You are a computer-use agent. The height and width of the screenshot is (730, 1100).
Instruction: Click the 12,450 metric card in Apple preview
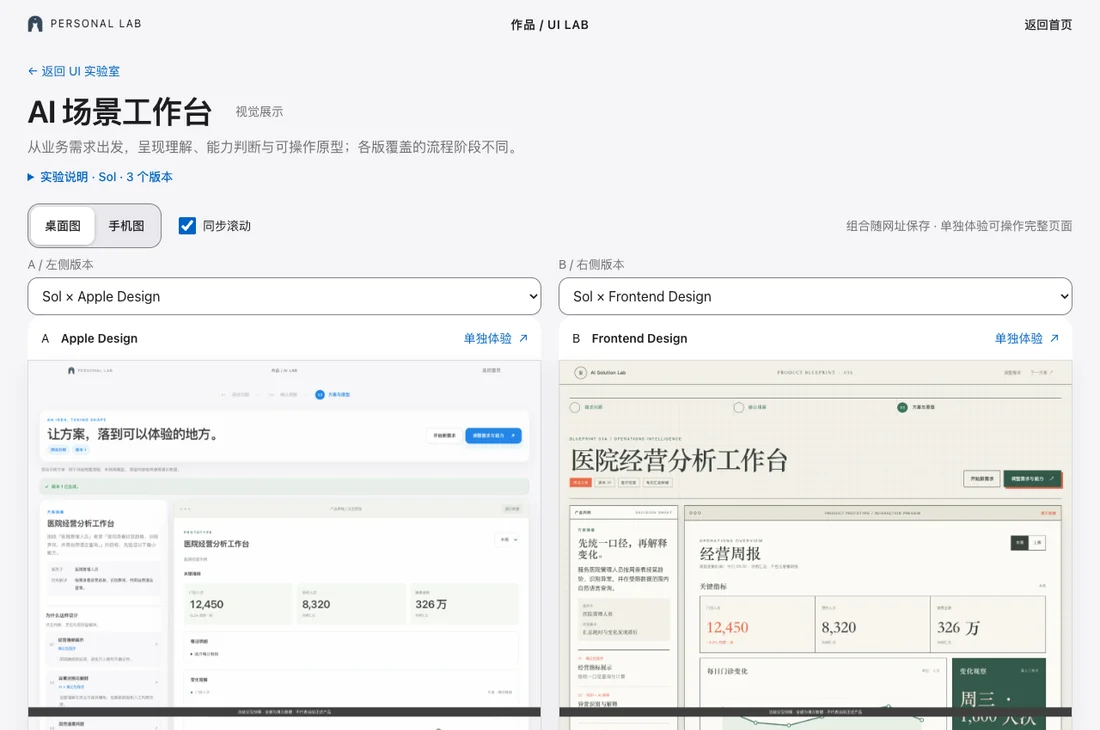(237, 603)
